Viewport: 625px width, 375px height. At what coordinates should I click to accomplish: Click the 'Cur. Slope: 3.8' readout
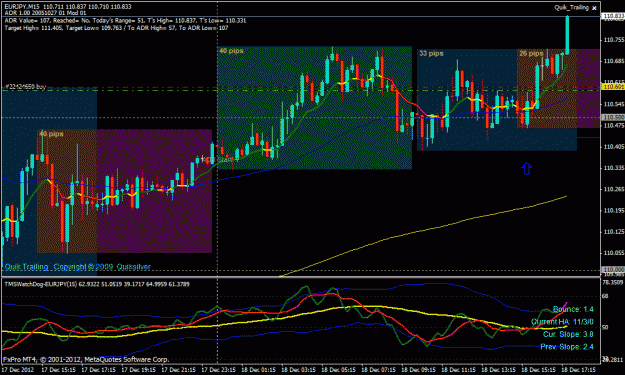point(568,334)
